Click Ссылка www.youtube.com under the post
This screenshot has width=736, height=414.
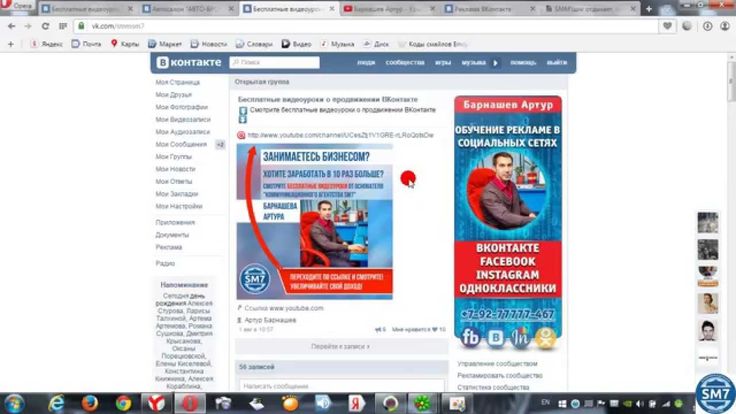tap(284, 308)
